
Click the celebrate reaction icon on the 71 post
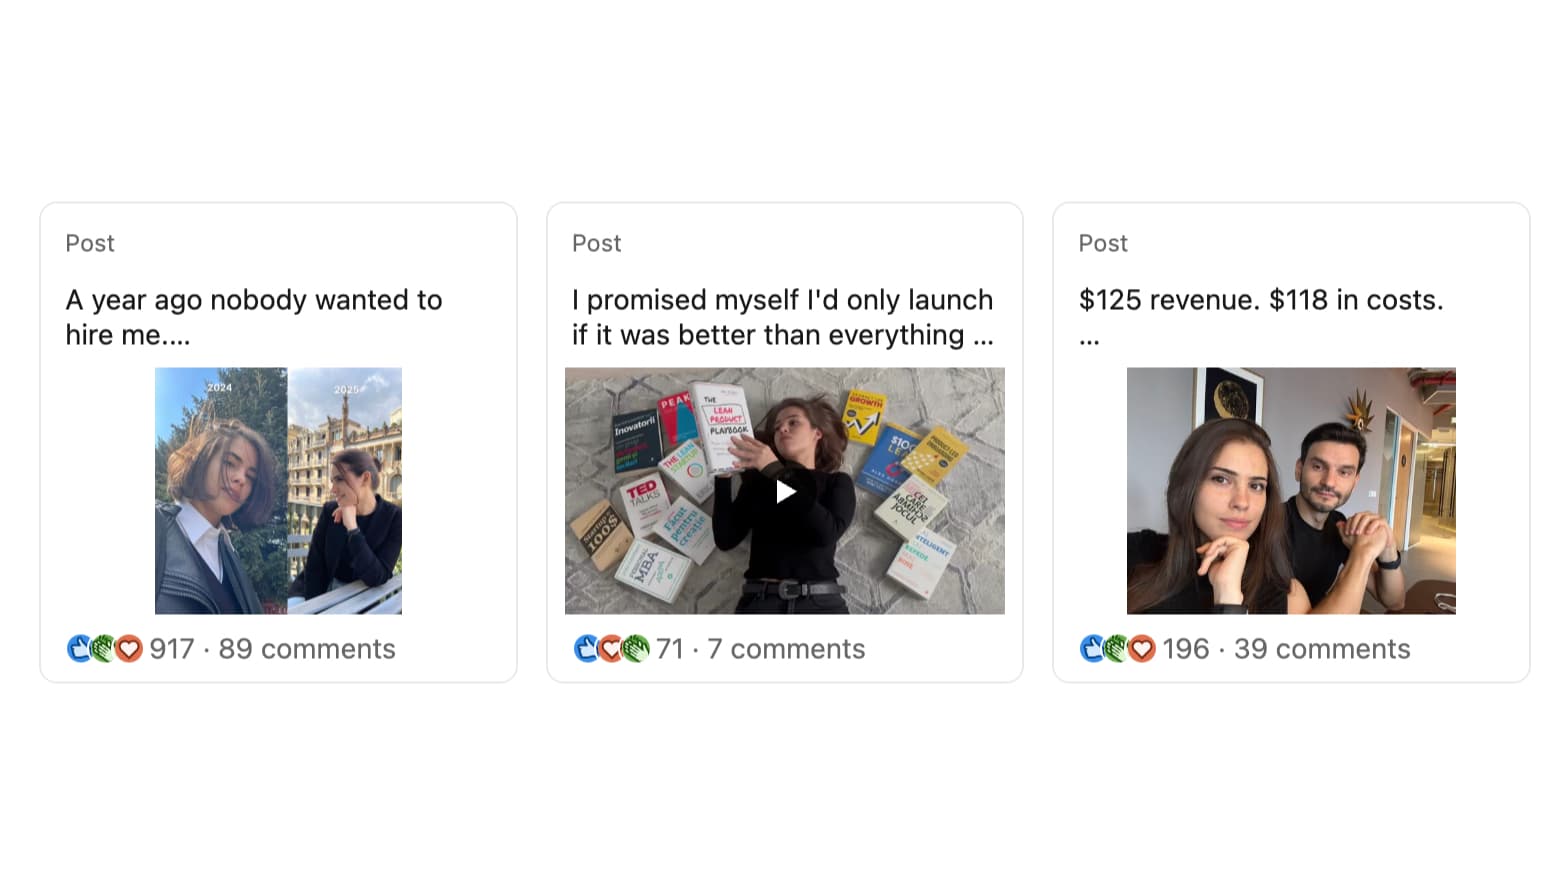636,649
